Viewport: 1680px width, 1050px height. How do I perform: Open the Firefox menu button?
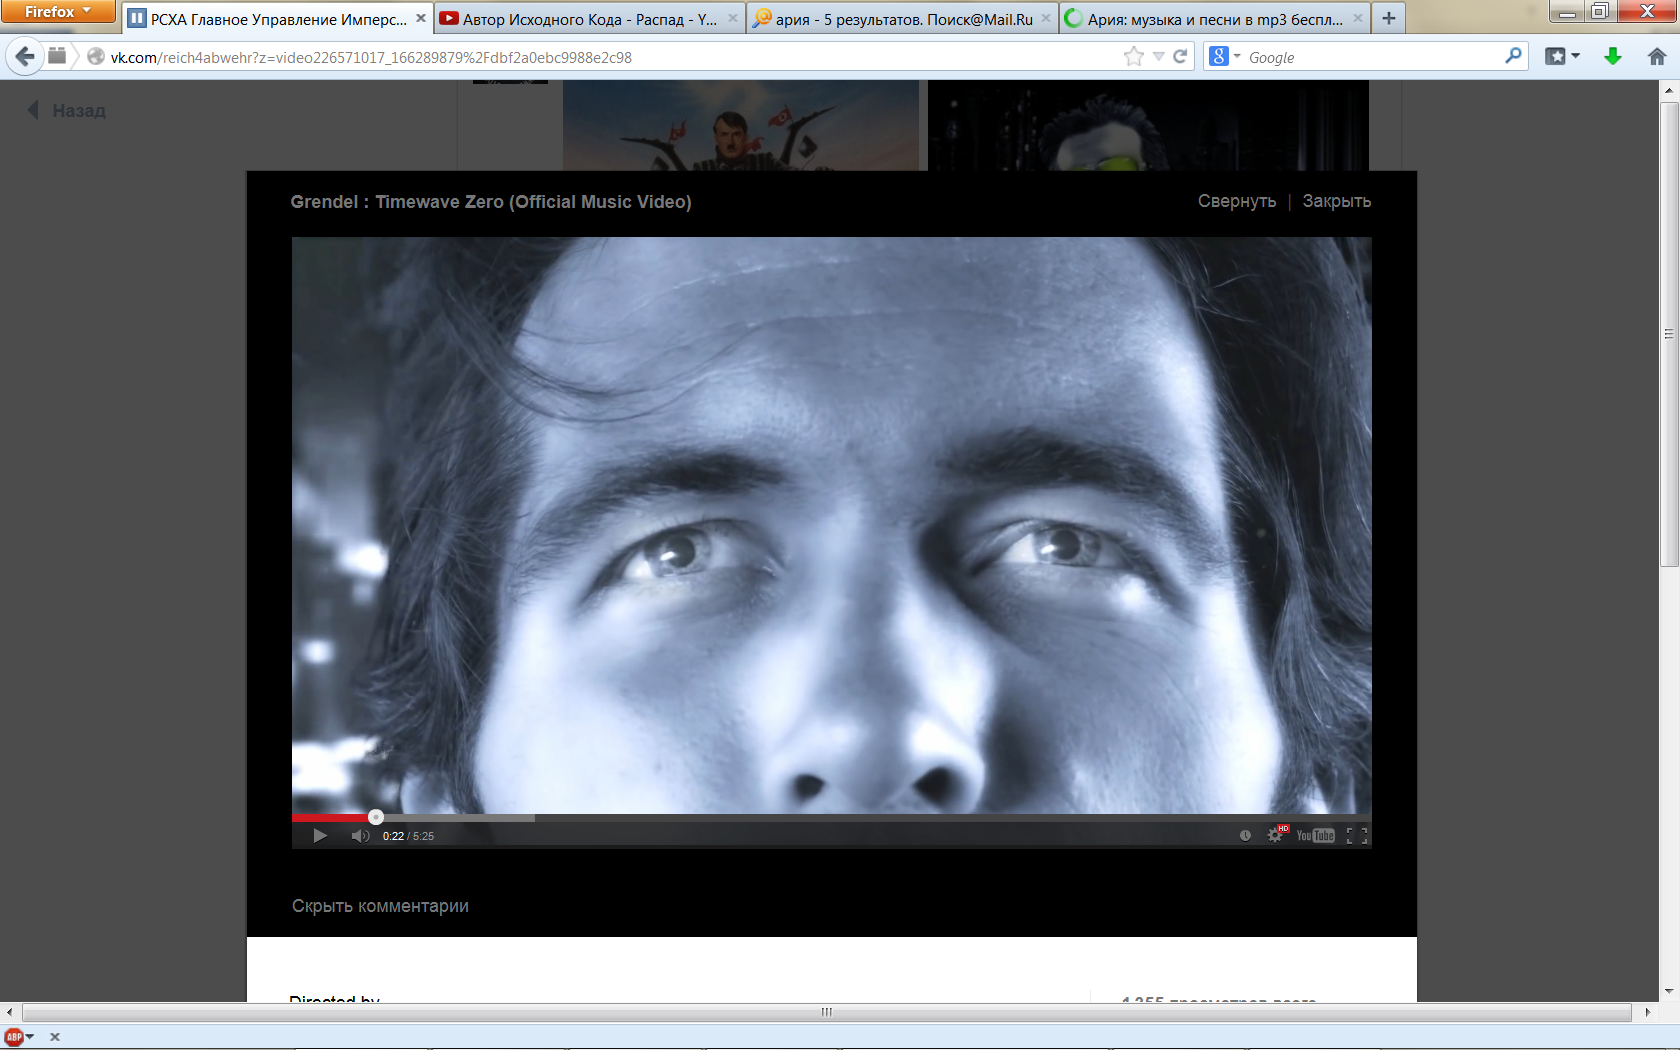point(58,11)
